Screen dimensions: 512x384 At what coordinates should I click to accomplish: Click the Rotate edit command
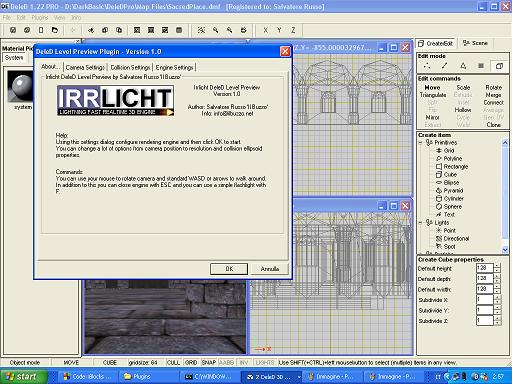pos(494,87)
